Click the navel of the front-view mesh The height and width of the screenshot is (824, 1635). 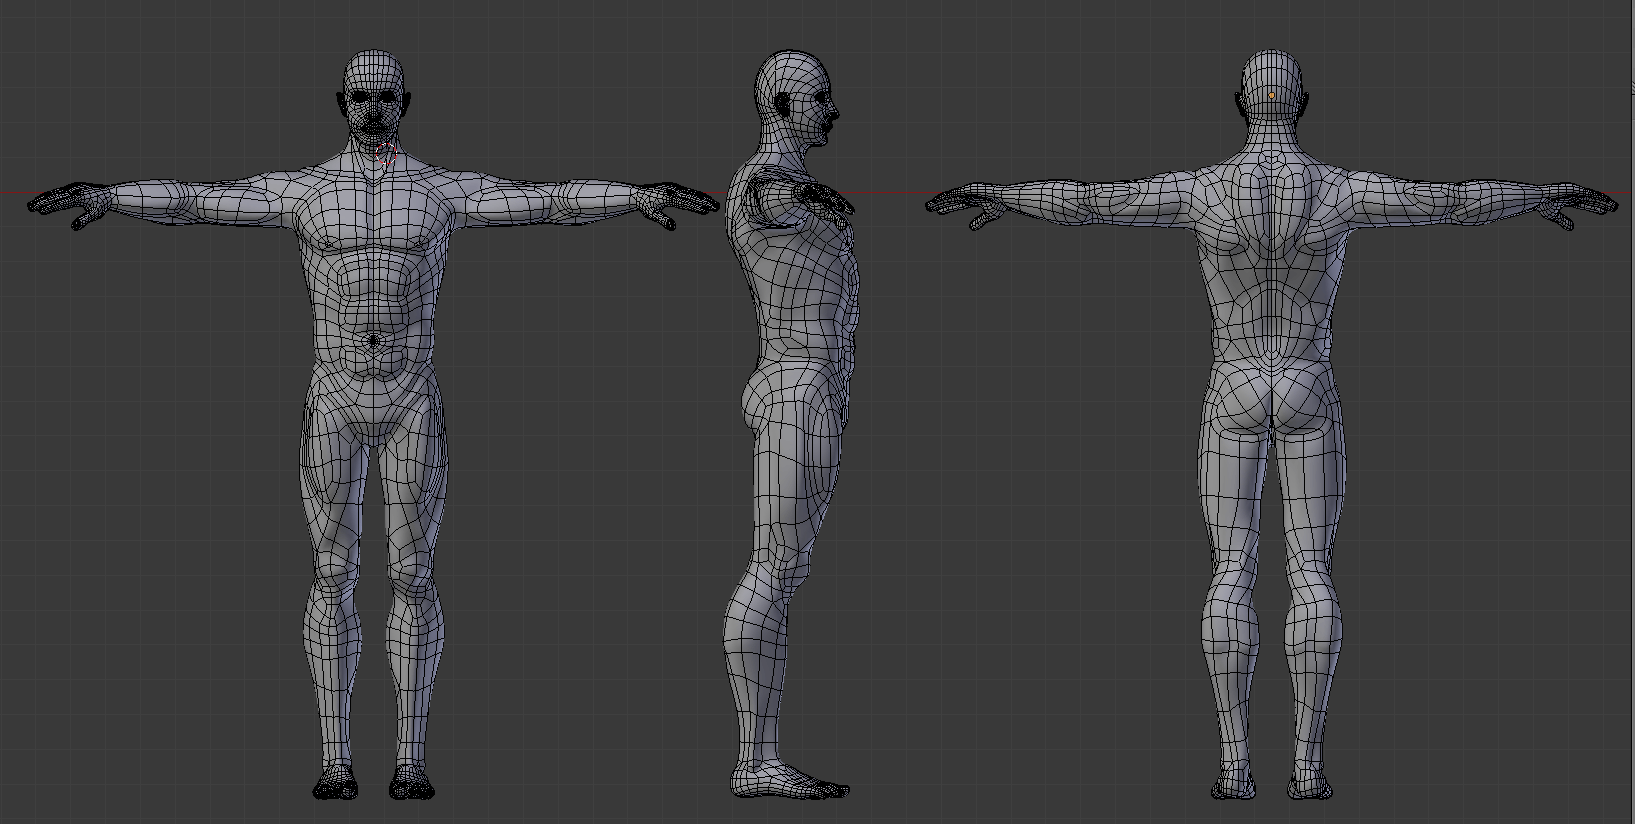(x=374, y=340)
